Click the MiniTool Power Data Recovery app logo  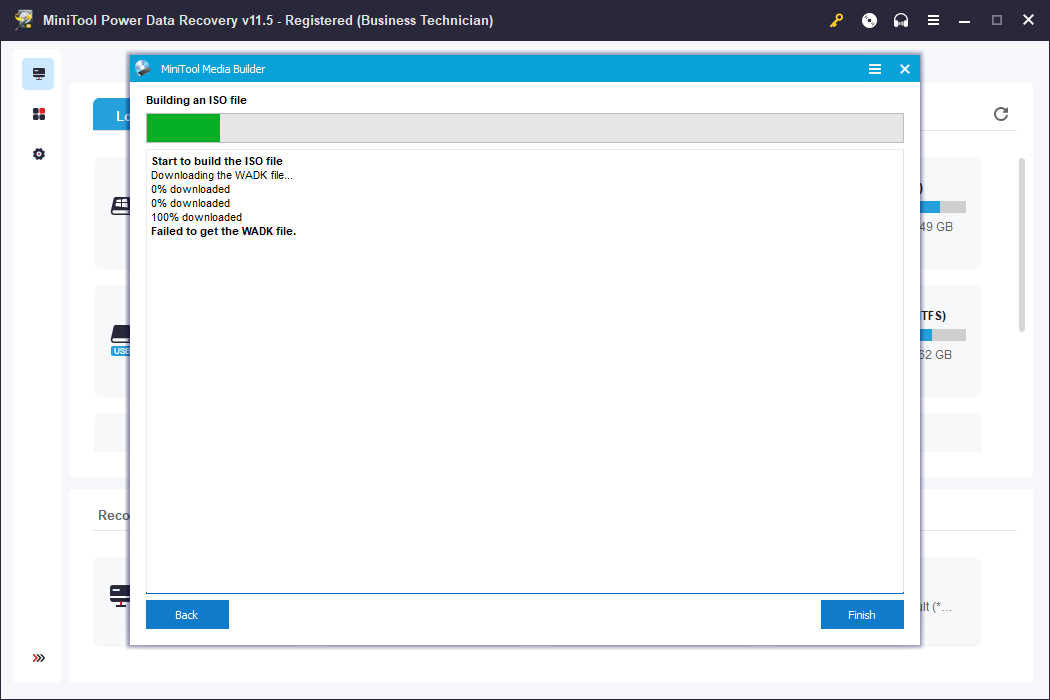click(x=24, y=20)
